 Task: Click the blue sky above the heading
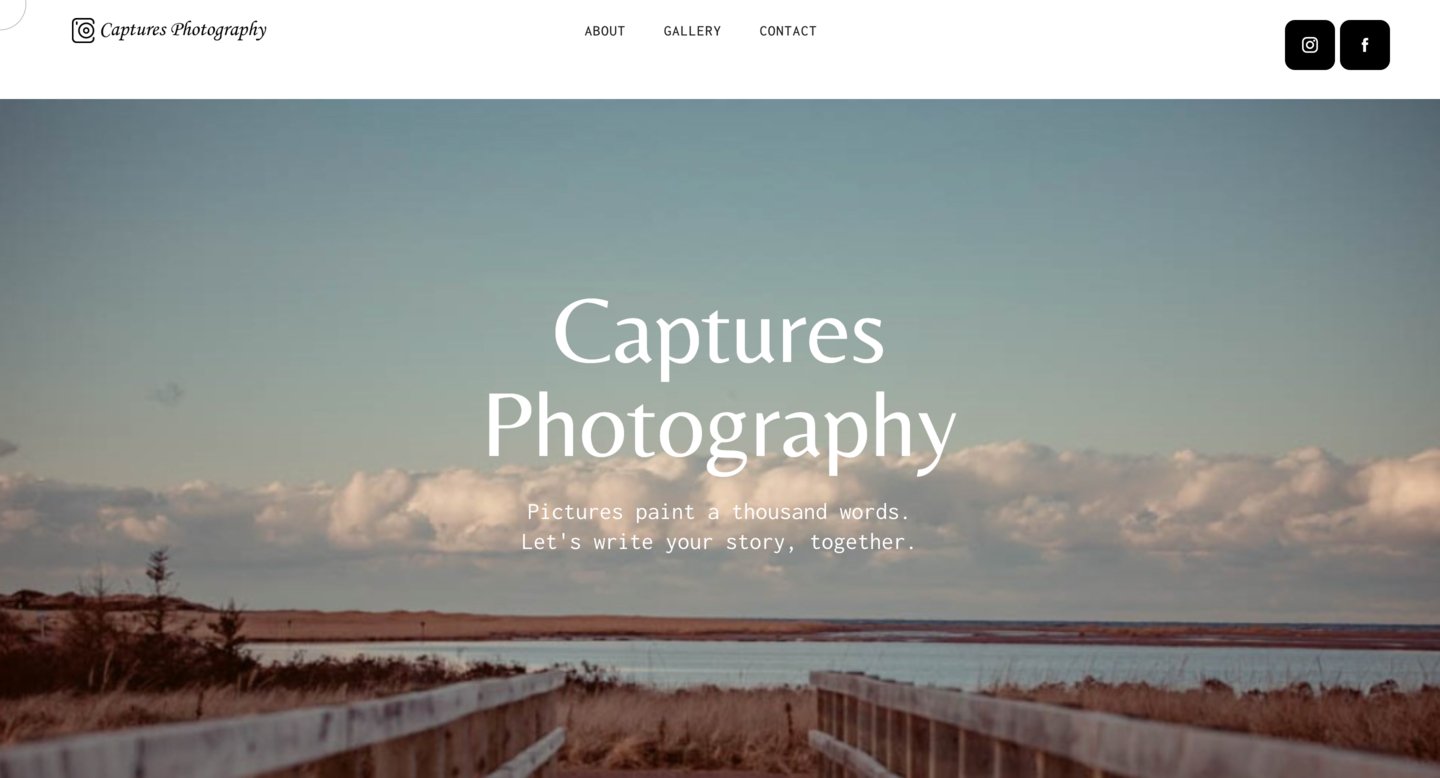720,190
